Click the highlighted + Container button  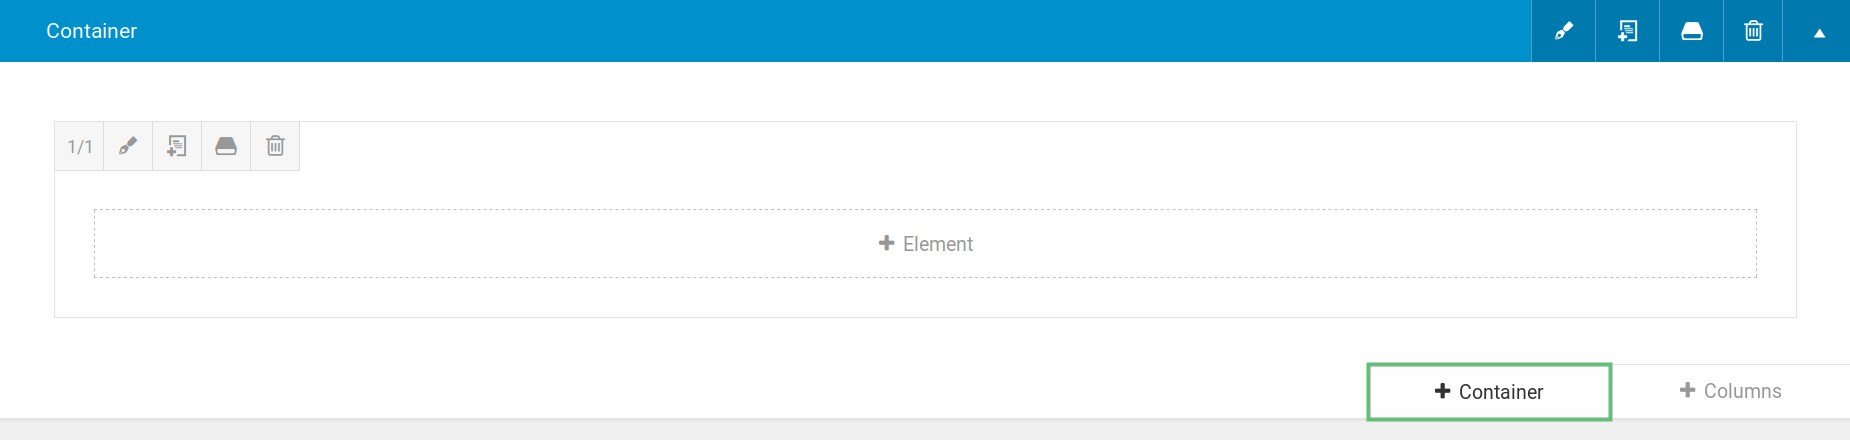coord(1489,392)
